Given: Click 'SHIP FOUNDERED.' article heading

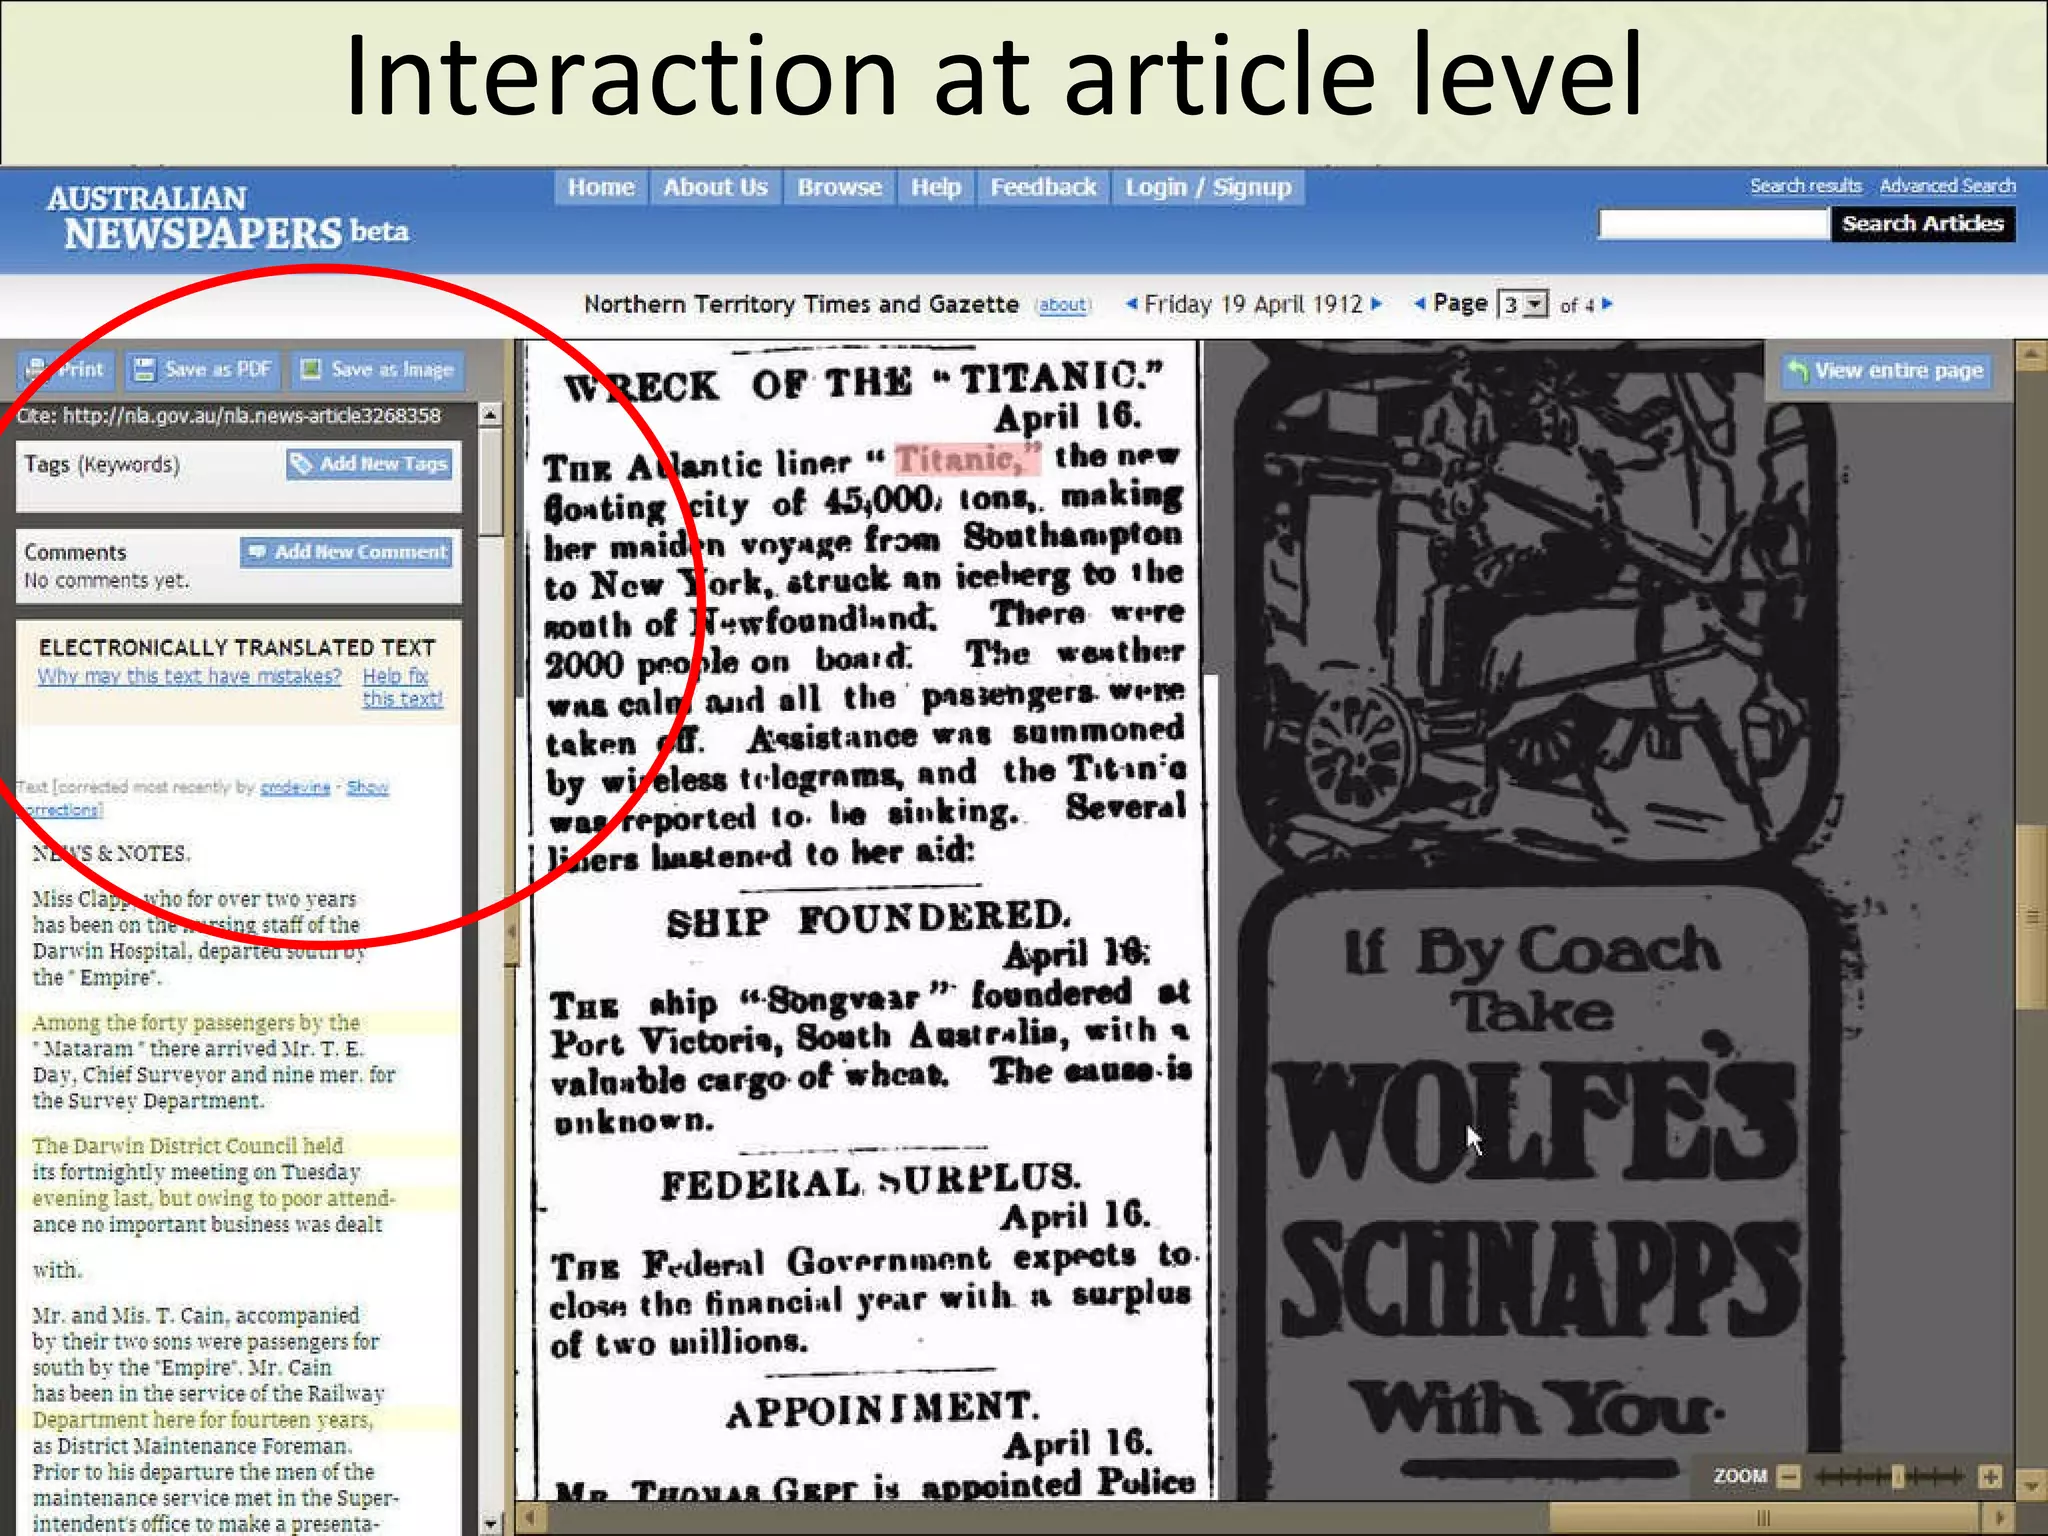Looking at the screenshot, I should click(868, 919).
